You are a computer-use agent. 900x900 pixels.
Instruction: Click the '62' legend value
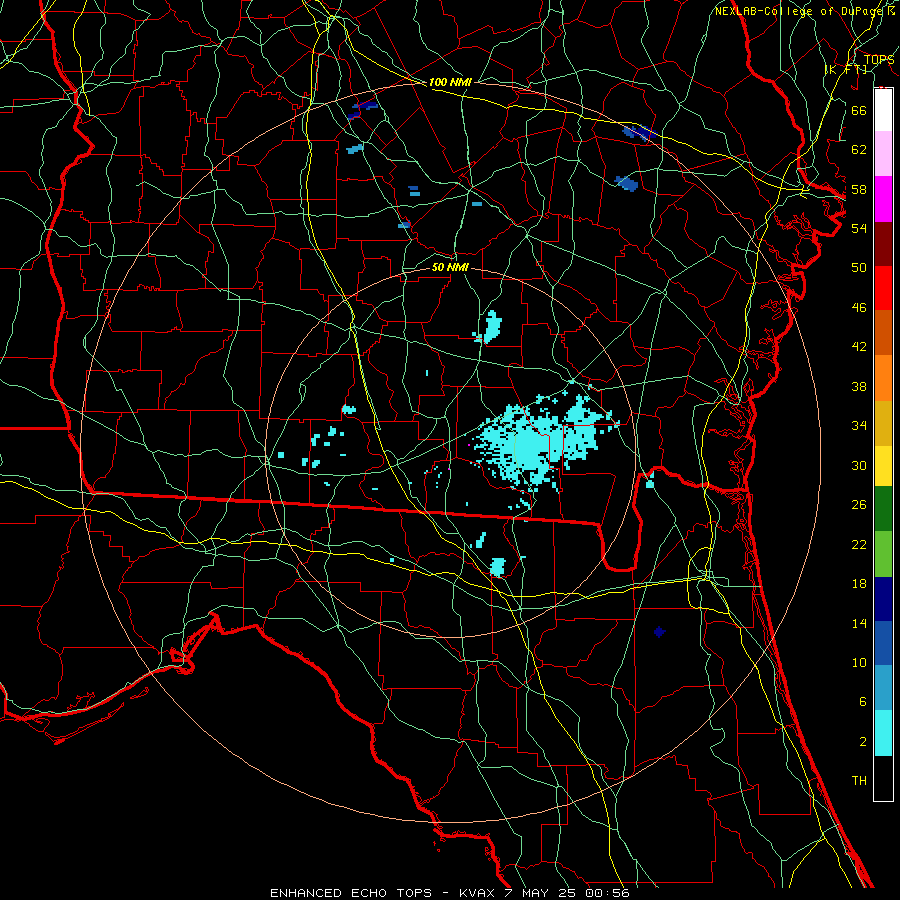[859, 150]
